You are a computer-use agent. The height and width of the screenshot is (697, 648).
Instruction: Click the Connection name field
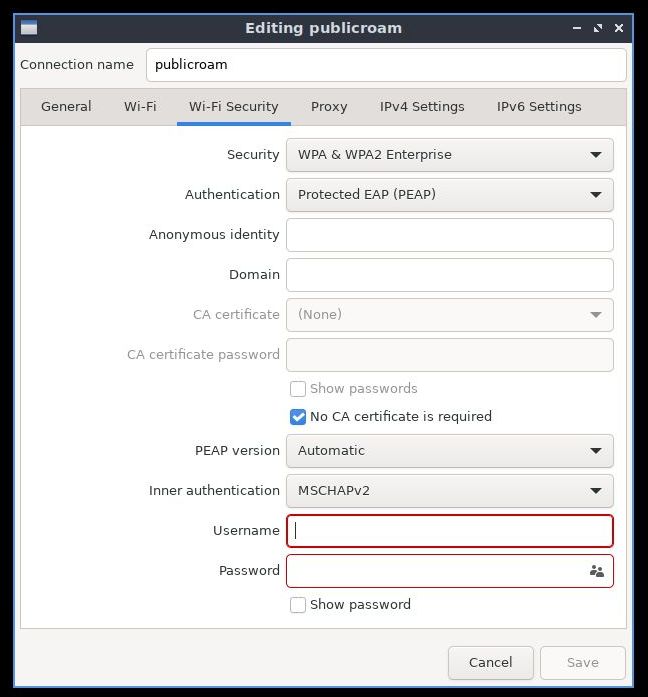click(x=386, y=65)
